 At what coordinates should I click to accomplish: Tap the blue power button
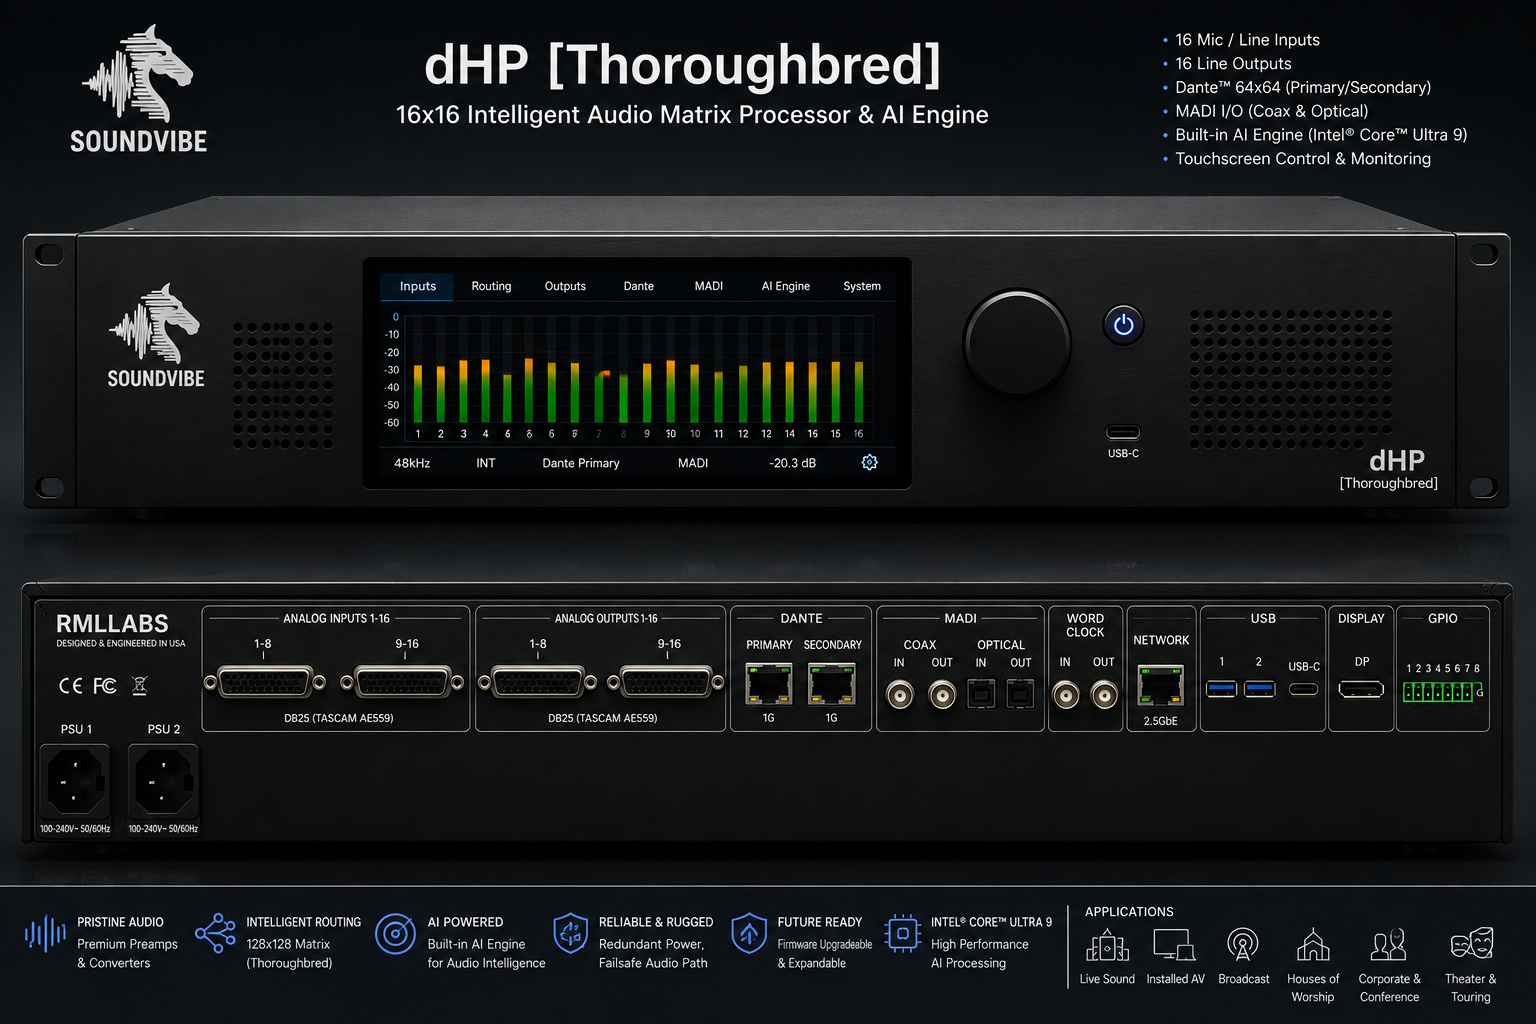(1123, 325)
